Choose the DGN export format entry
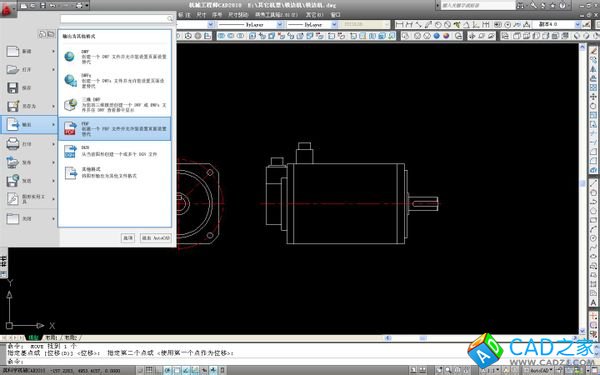The width and height of the screenshot is (600, 375). point(114,151)
